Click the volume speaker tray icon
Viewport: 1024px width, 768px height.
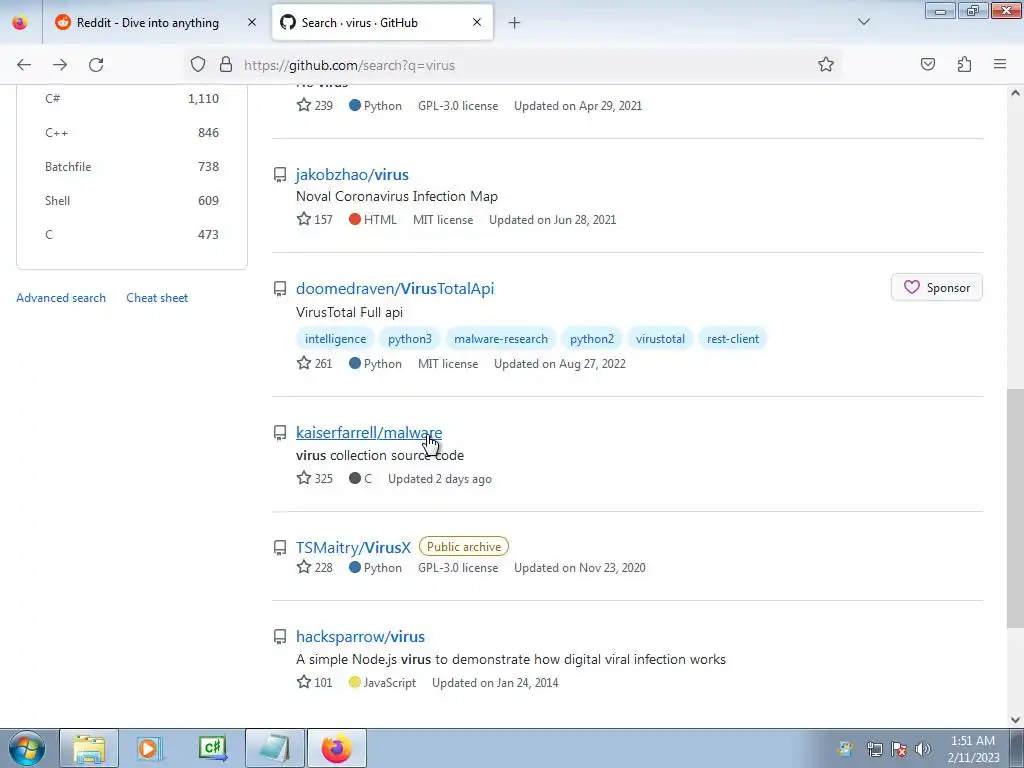[x=923, y=749]
